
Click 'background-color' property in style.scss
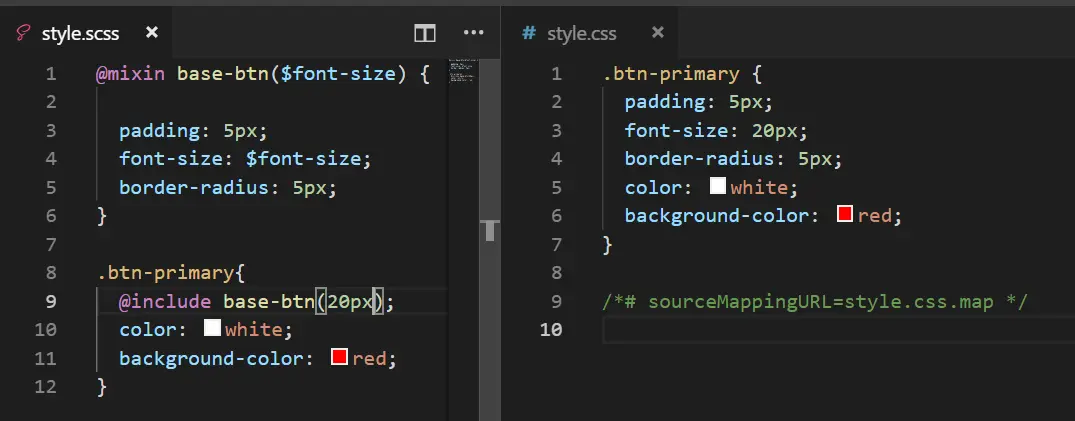pyautogui.click(x=210, y=358)
